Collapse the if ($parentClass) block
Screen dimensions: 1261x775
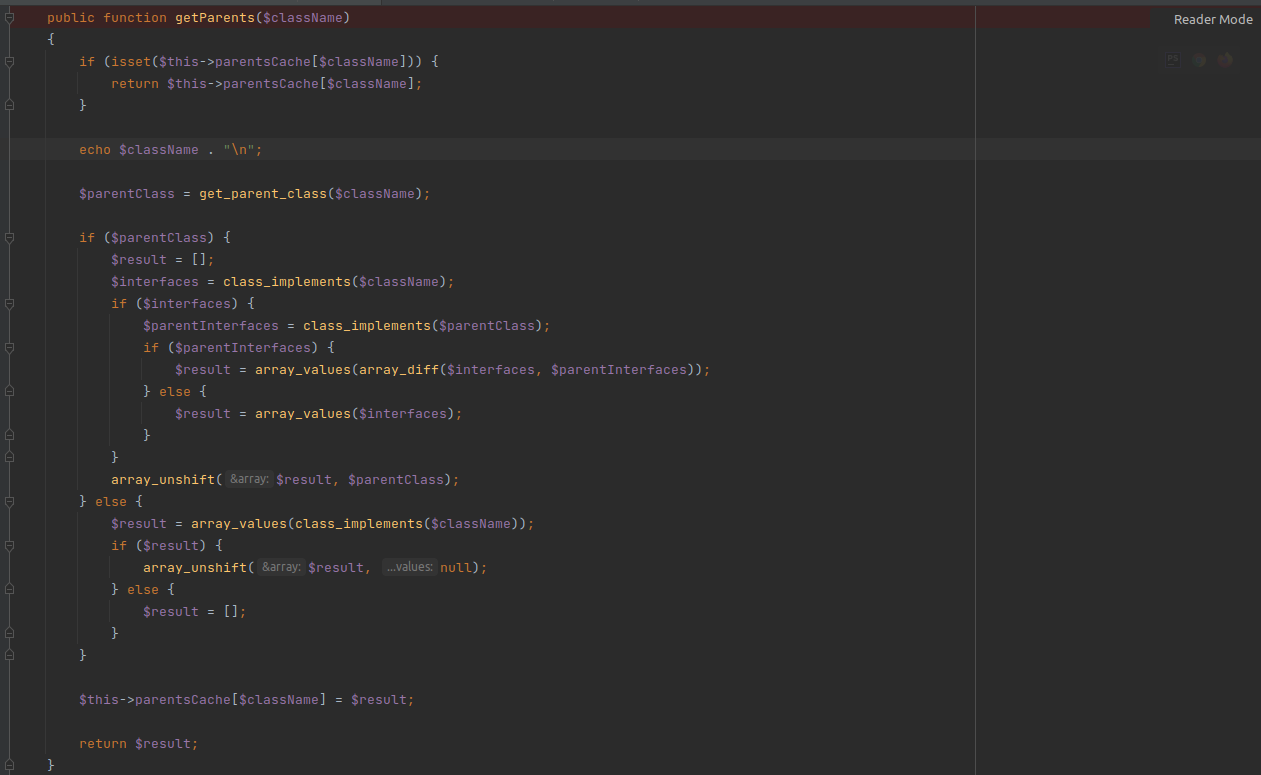point(9,238)
